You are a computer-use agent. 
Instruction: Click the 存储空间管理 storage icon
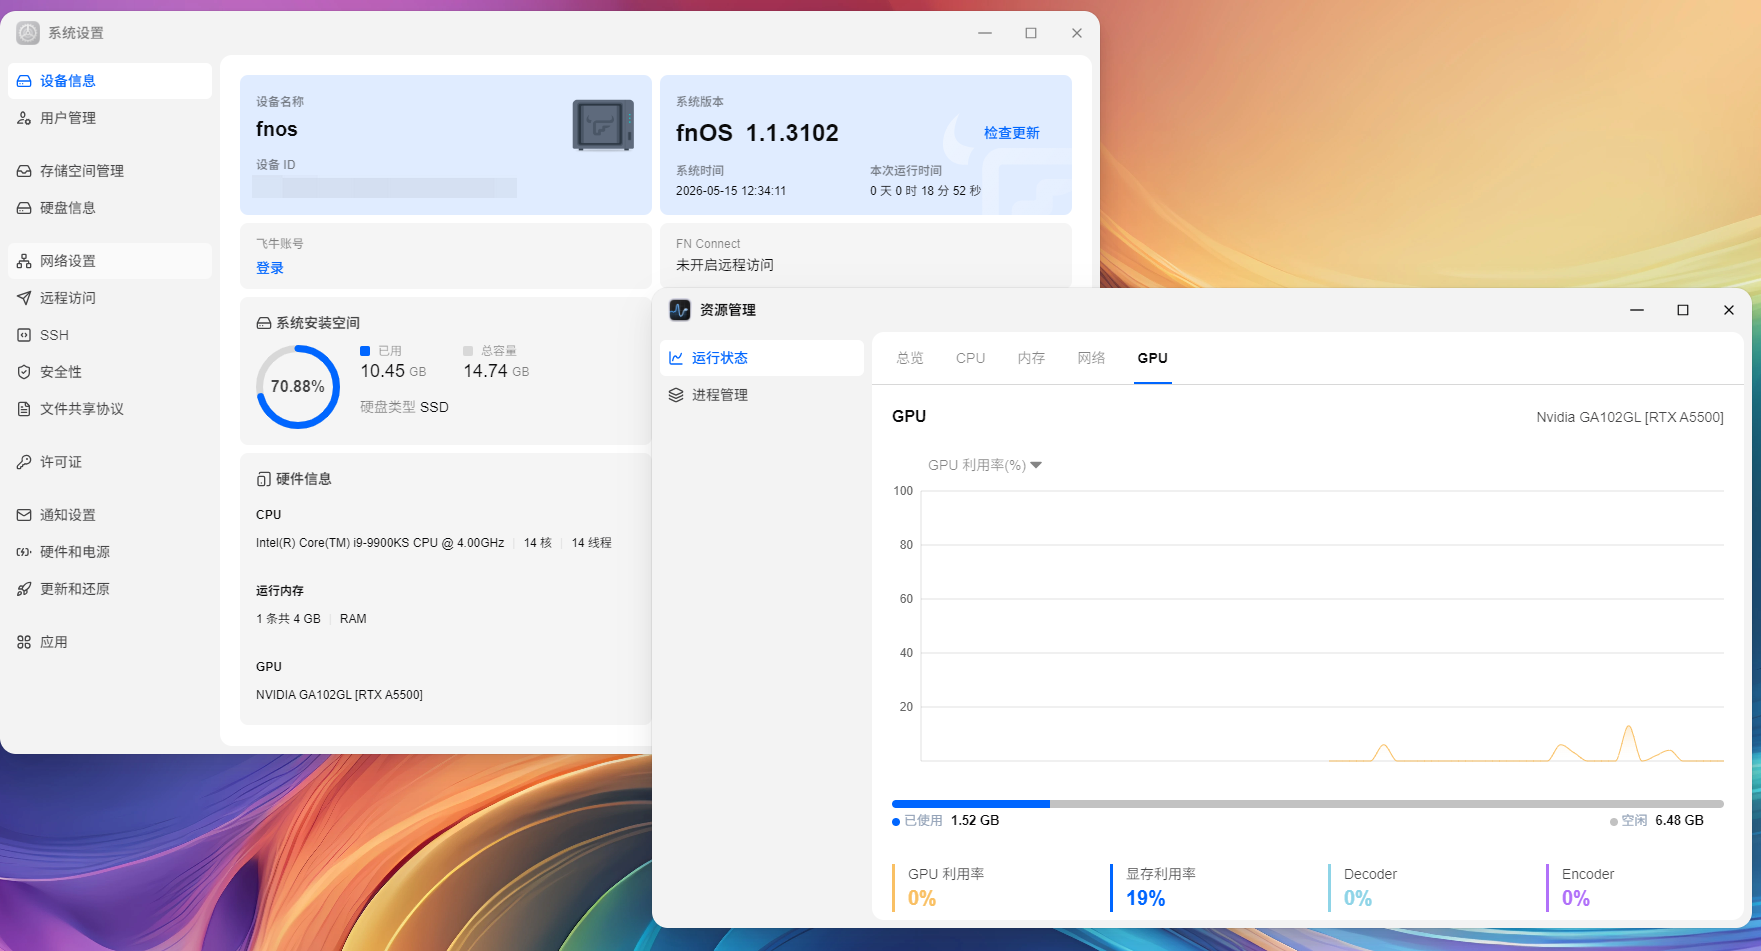24,171
